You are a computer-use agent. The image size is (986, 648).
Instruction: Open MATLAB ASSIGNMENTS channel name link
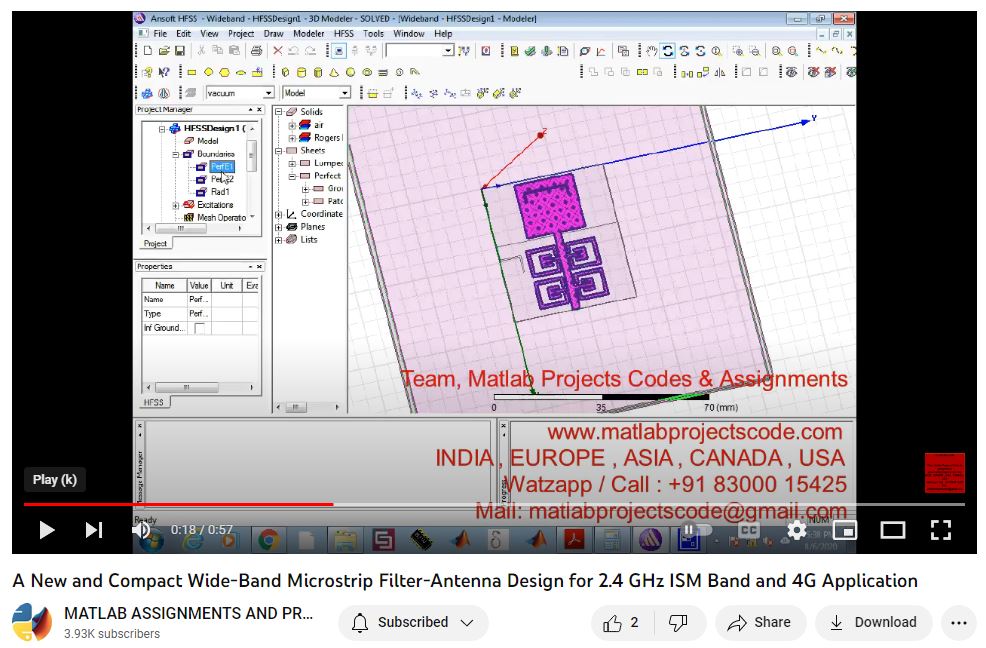pos(188,613)
